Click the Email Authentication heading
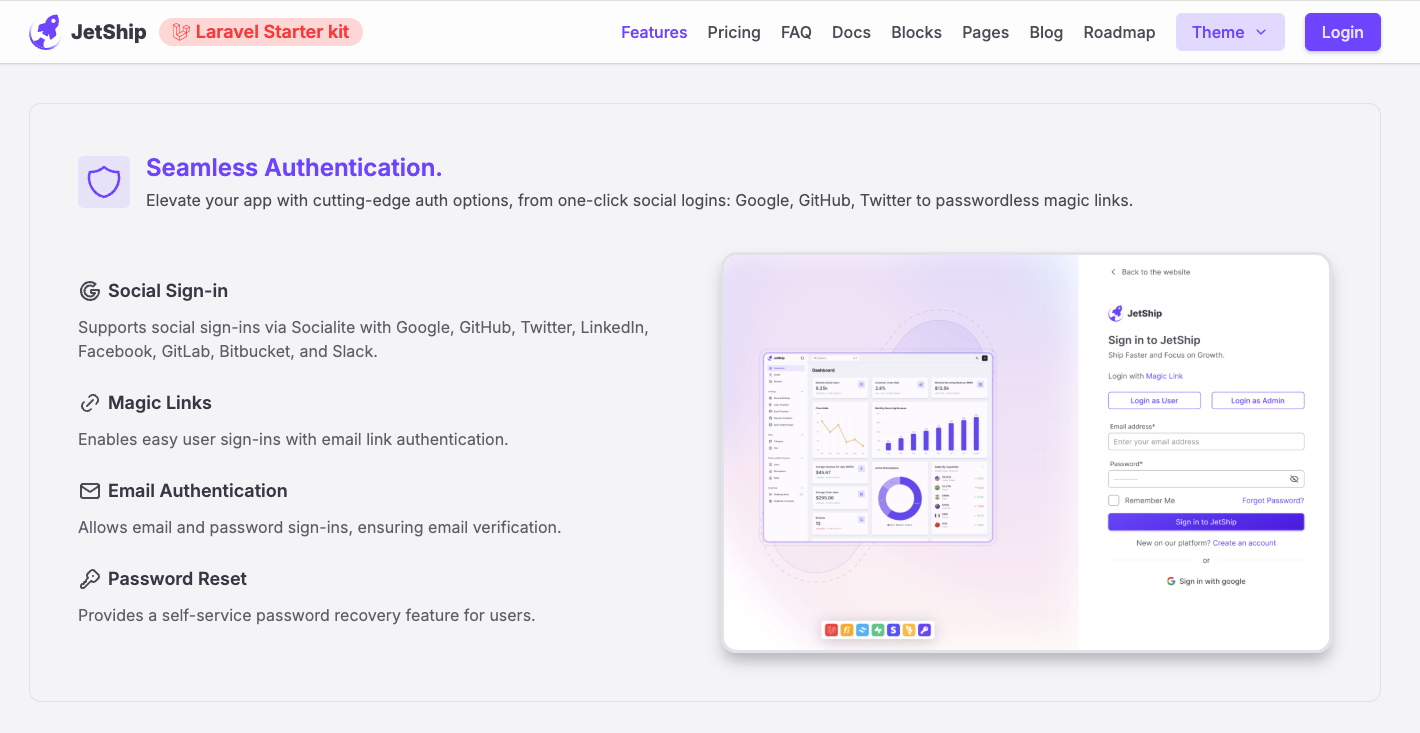The width and height of the screenshot is (1420, 733). tap(198, 491)
